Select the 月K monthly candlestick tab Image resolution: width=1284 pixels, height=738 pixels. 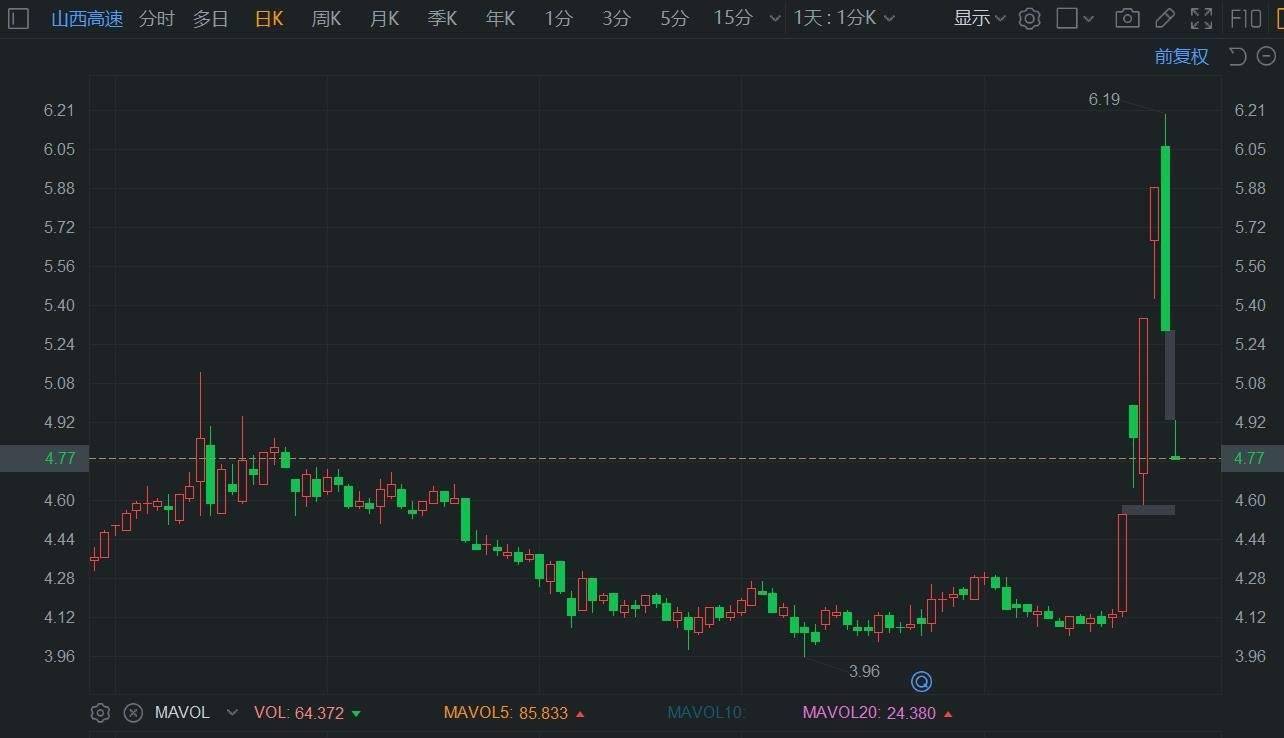point(384,18)
